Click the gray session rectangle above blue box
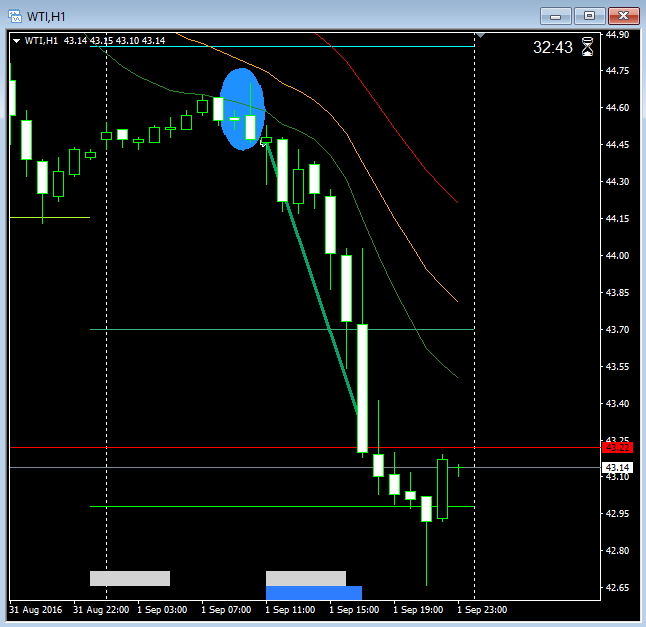 (x=306, y=578)
